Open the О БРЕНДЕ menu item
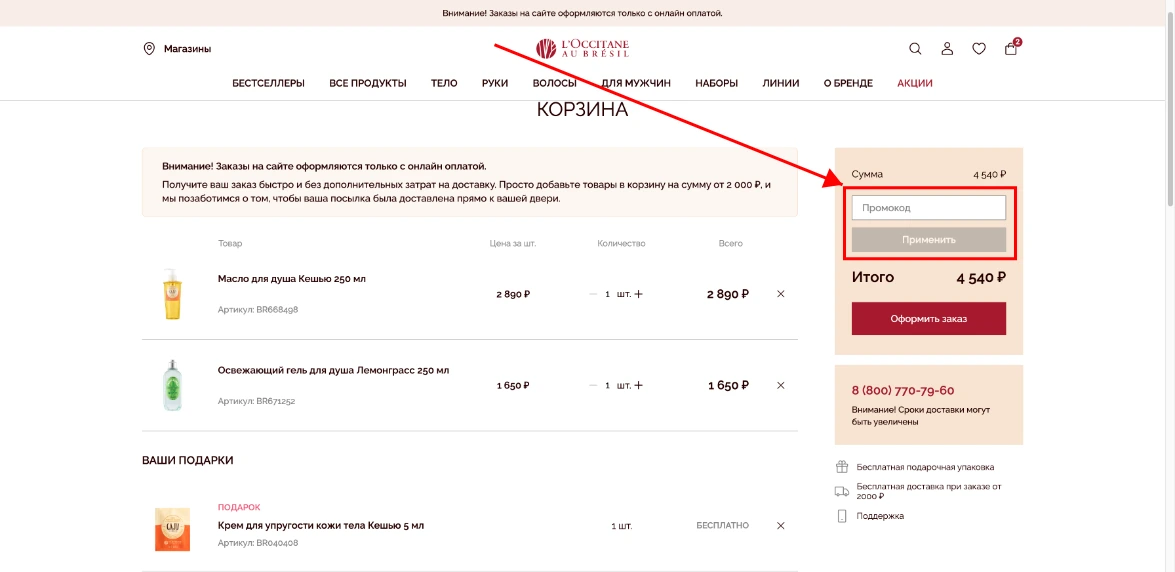The width and height of the screenshot is (1175, 572). click(x=848, y=83)
